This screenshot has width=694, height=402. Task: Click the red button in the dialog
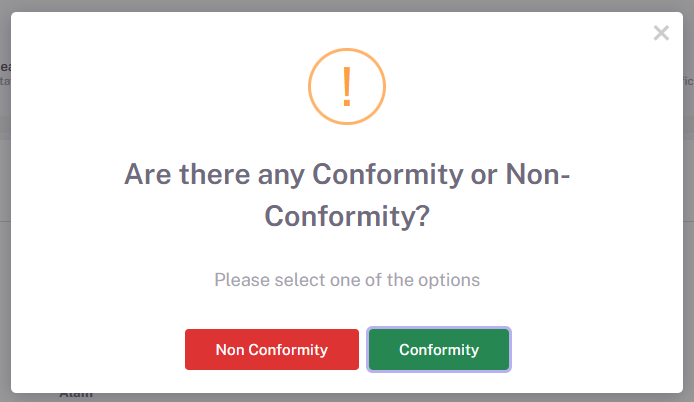(x=272, y=349)
